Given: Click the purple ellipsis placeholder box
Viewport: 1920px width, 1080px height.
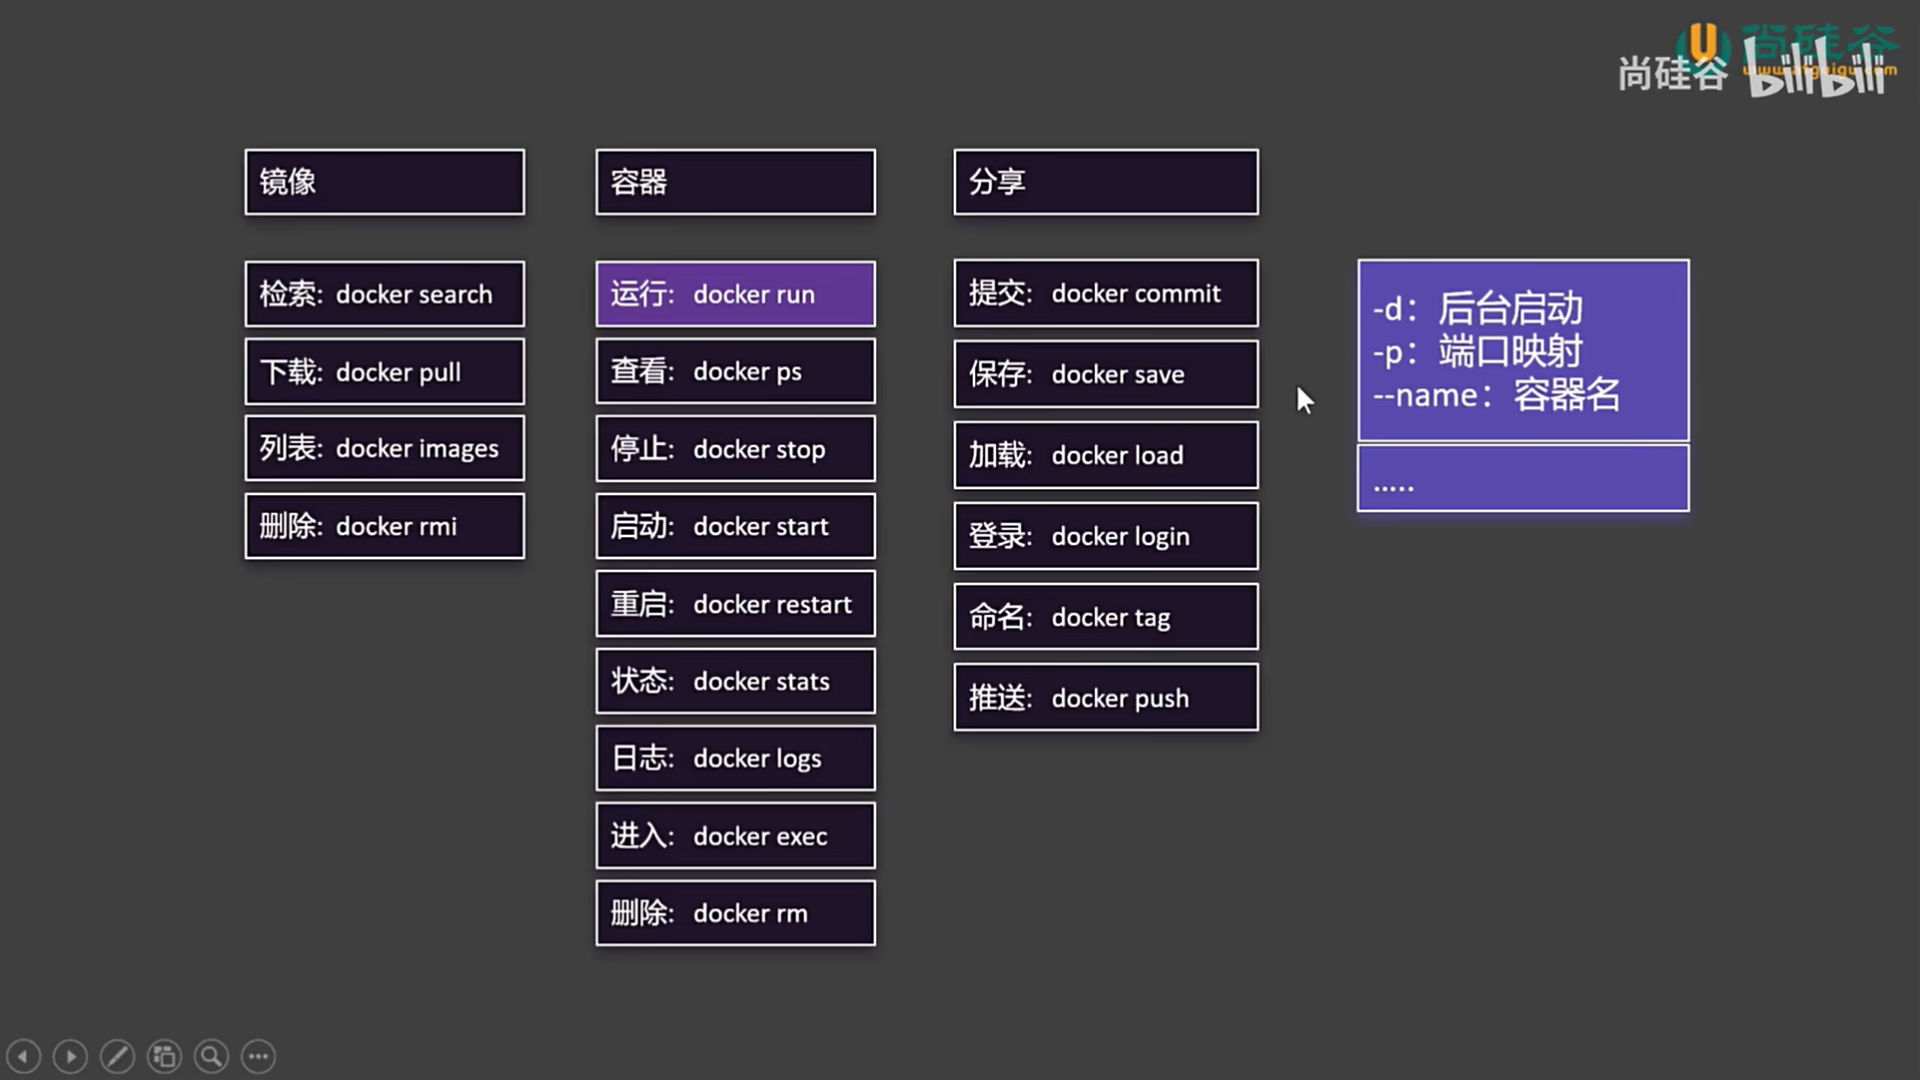Looking at the screenshot, I should 1522,479.
